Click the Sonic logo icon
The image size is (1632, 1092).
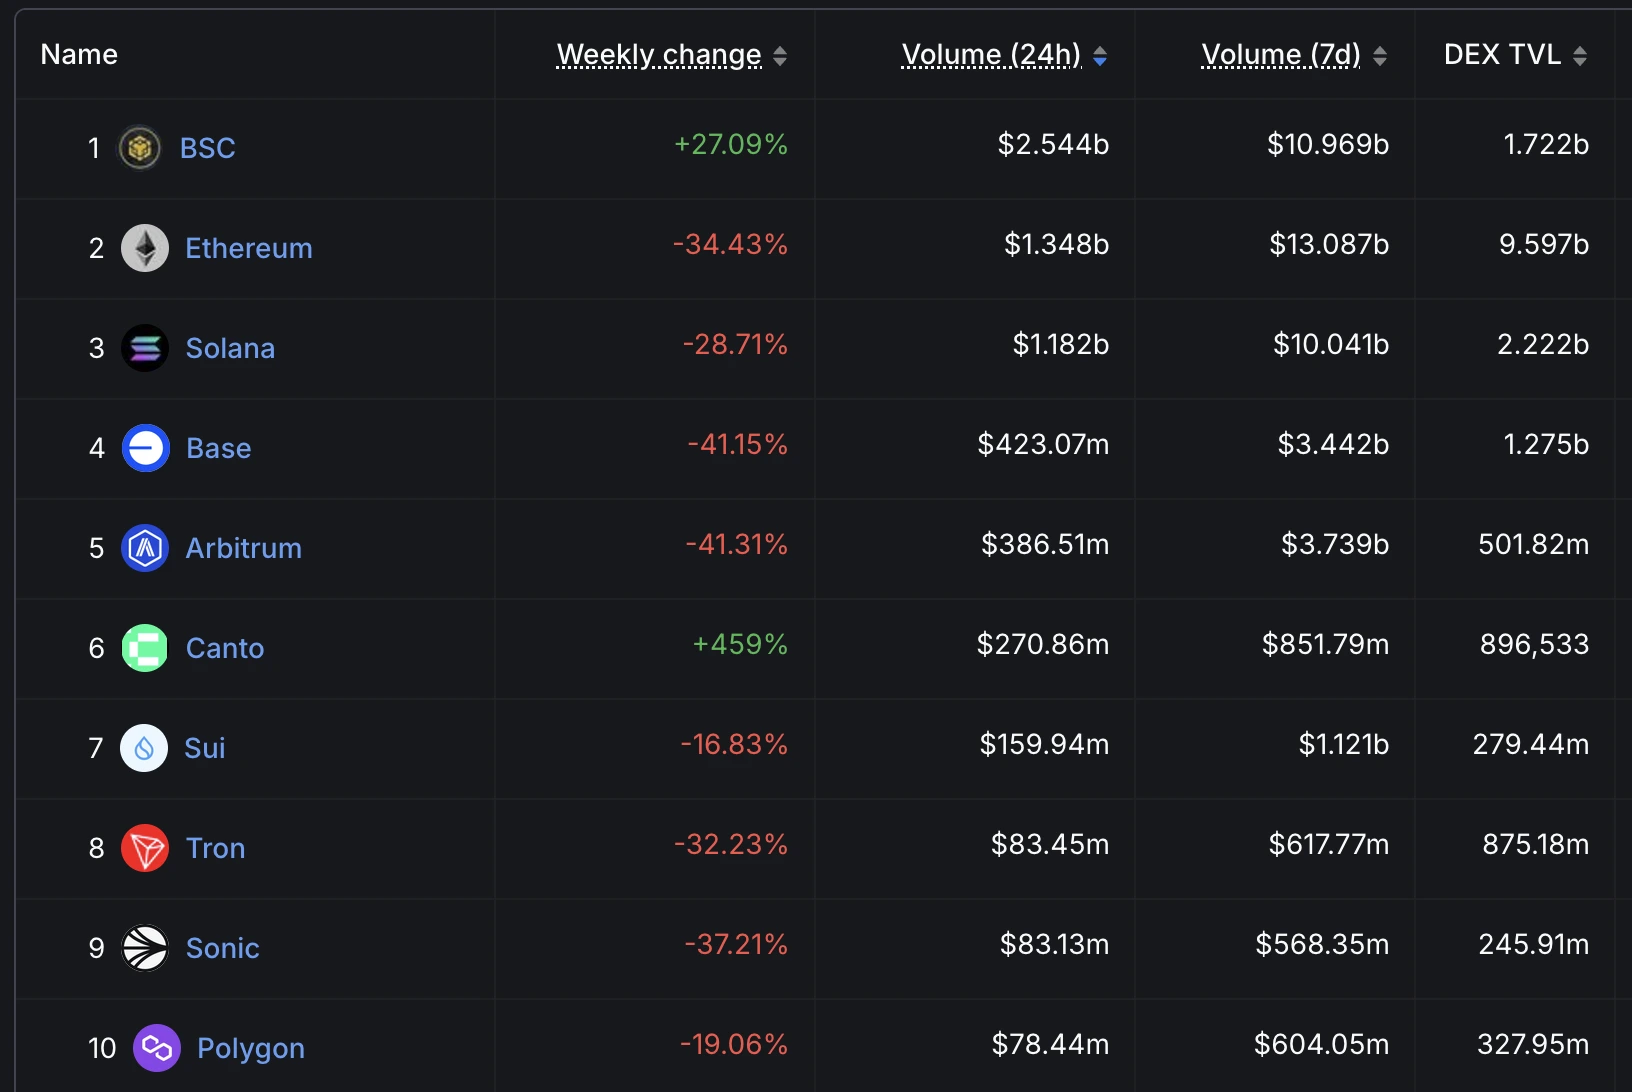pos(145,948)
